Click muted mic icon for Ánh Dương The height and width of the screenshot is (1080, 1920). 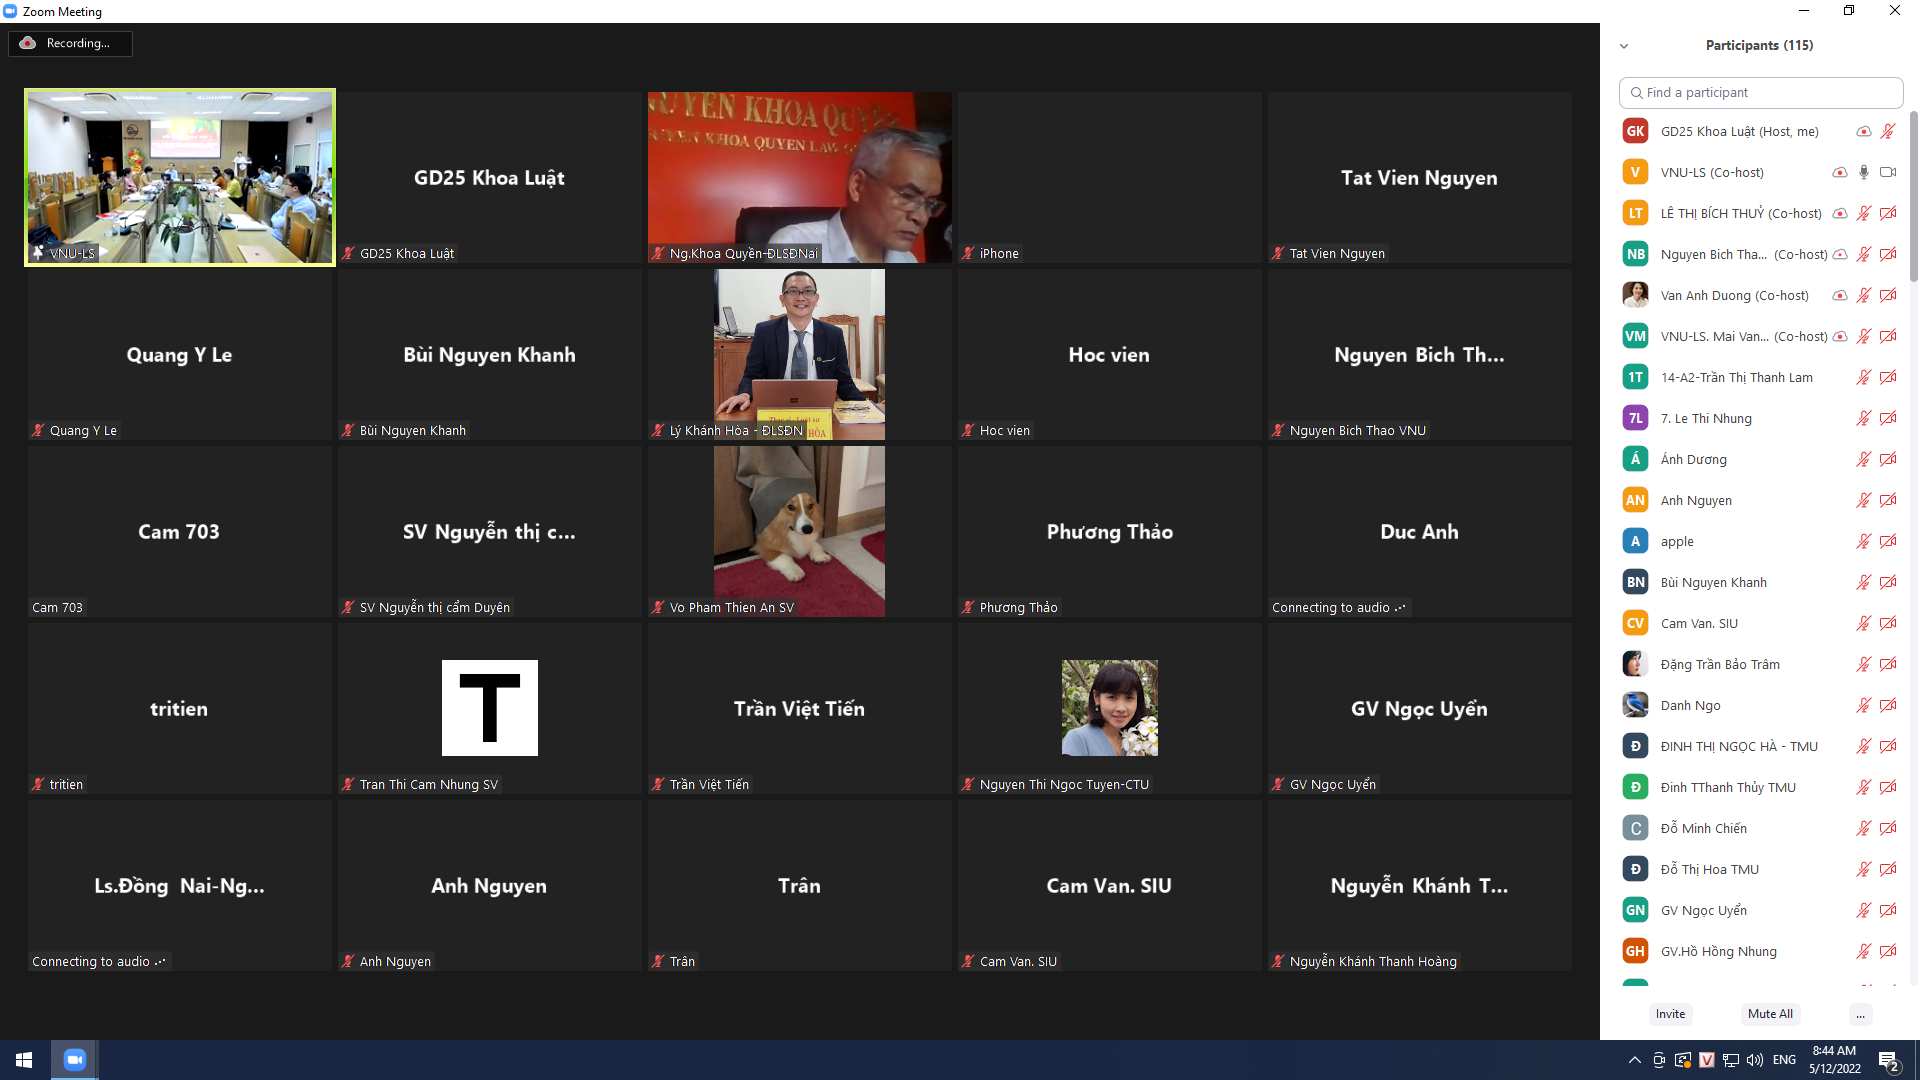[x=1864, y=459]
